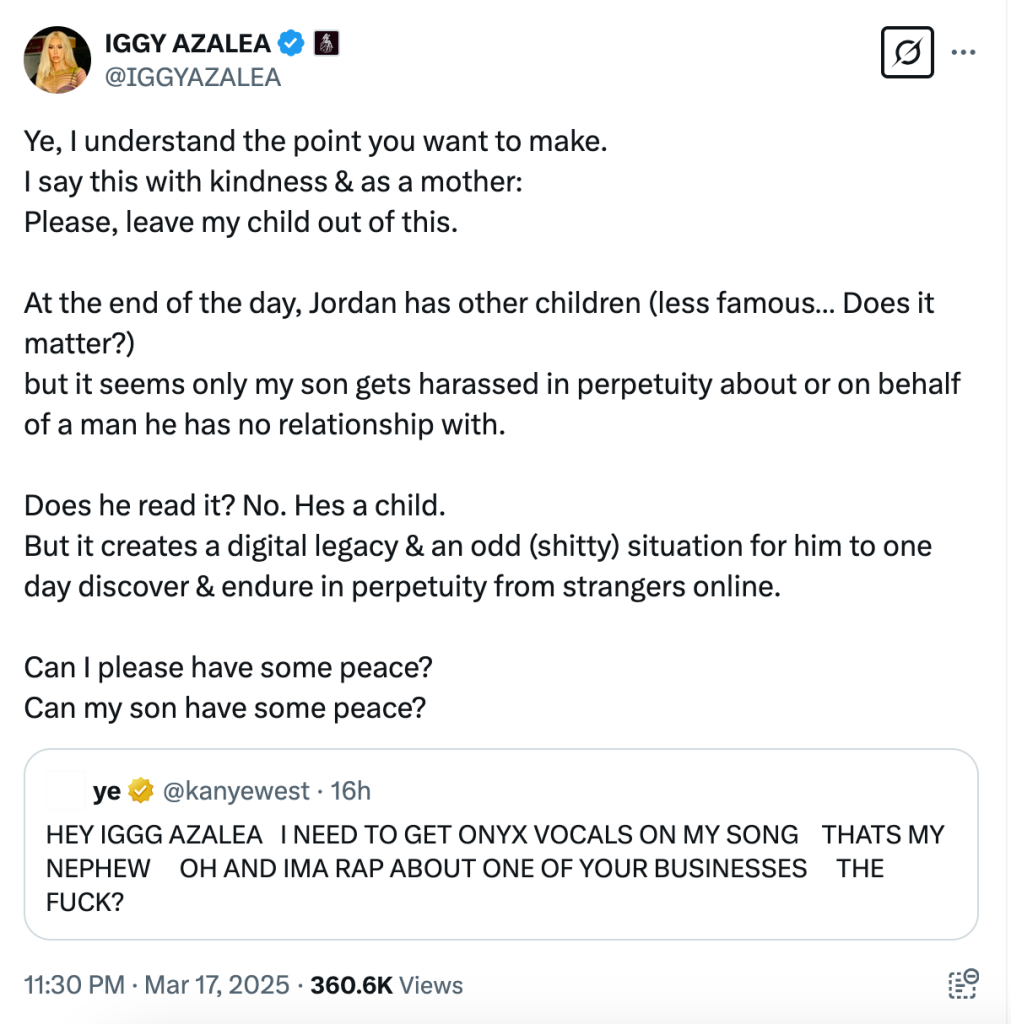This screenshot has width=1011, height=1024.
Task: Click the notes icon at bottom right
Action: click(x=962, y=984)
